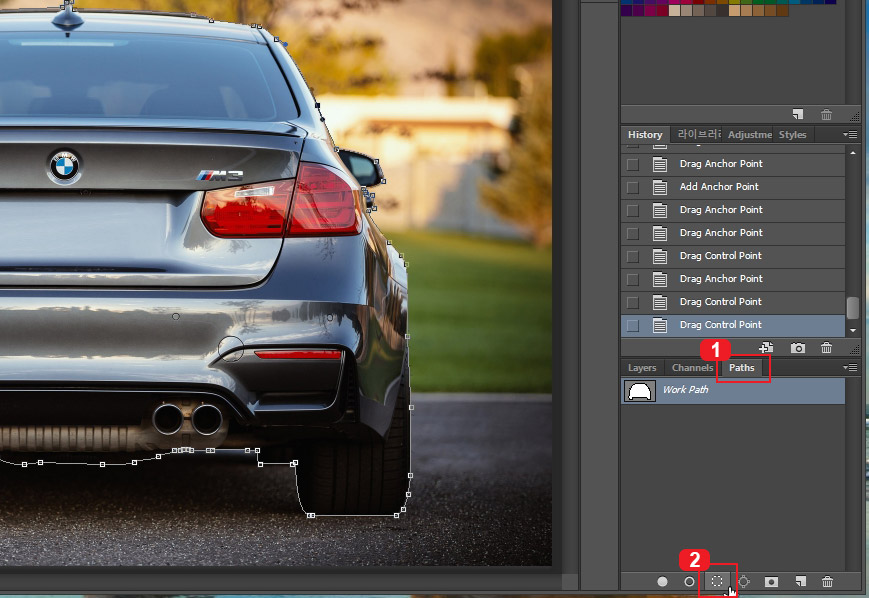
Task: Delete swatch trash icon in Swatches panel
Action: [x=826, y=114]
